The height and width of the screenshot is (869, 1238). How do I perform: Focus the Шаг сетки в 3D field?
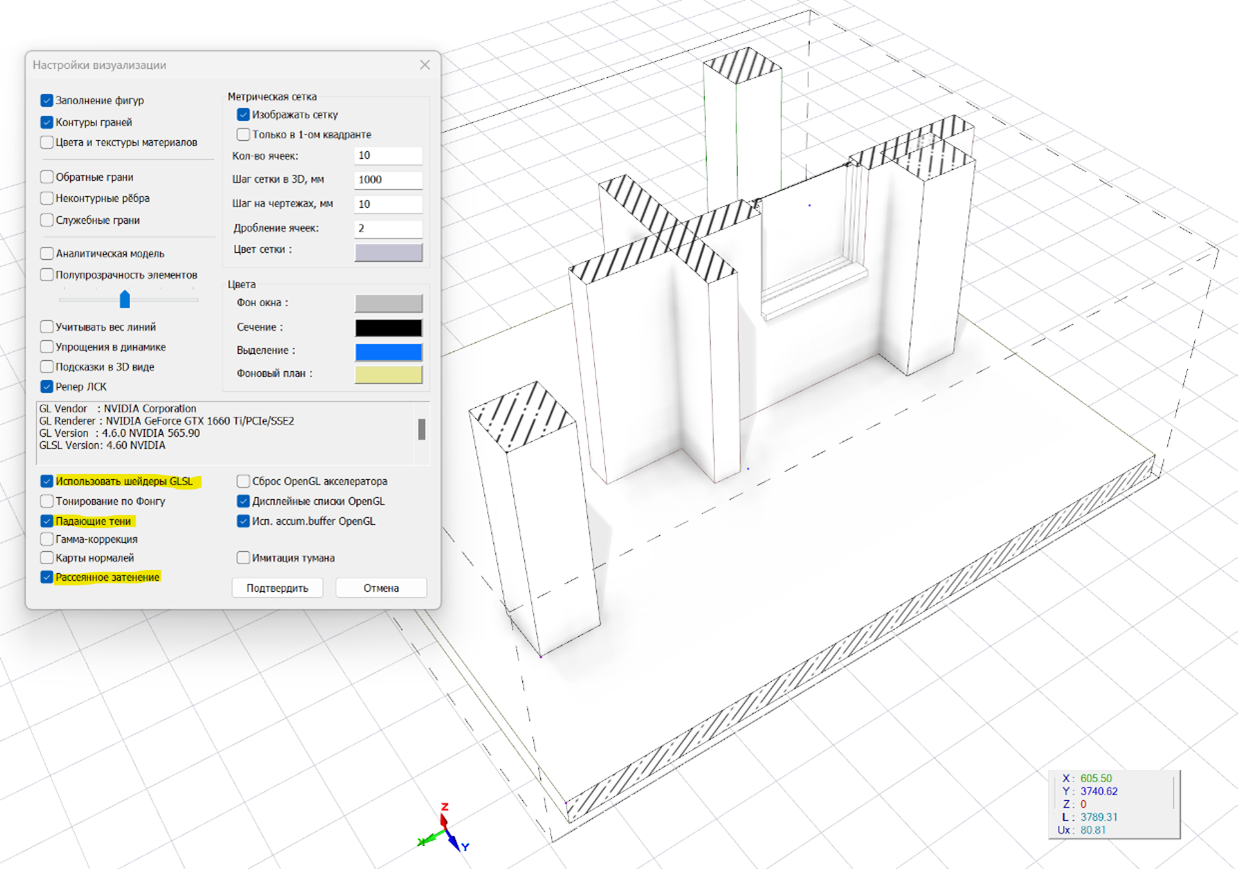tap(388, 180)
